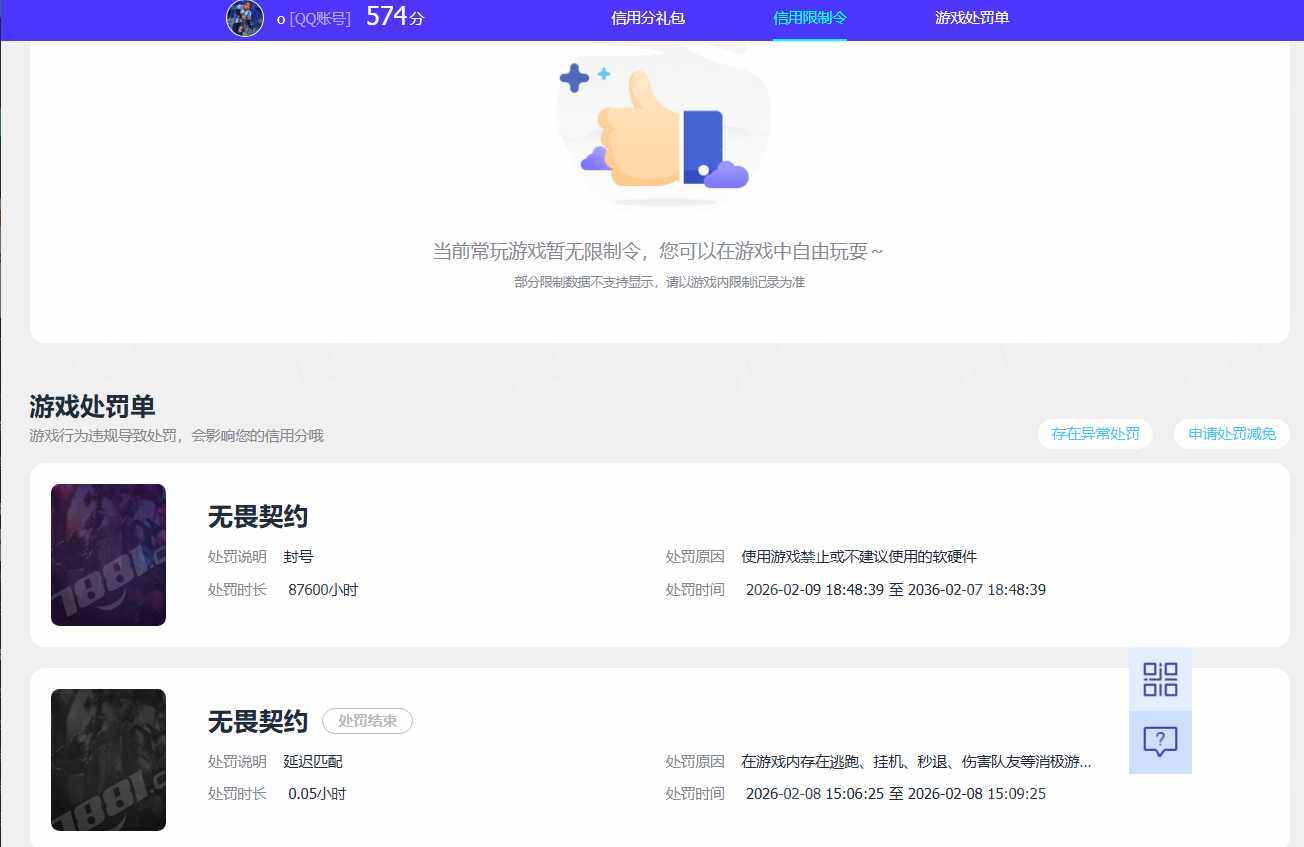Click the 申请处罚减免 button
This screenshot has height=847, width=1304.
click(x=1232, y=434)
